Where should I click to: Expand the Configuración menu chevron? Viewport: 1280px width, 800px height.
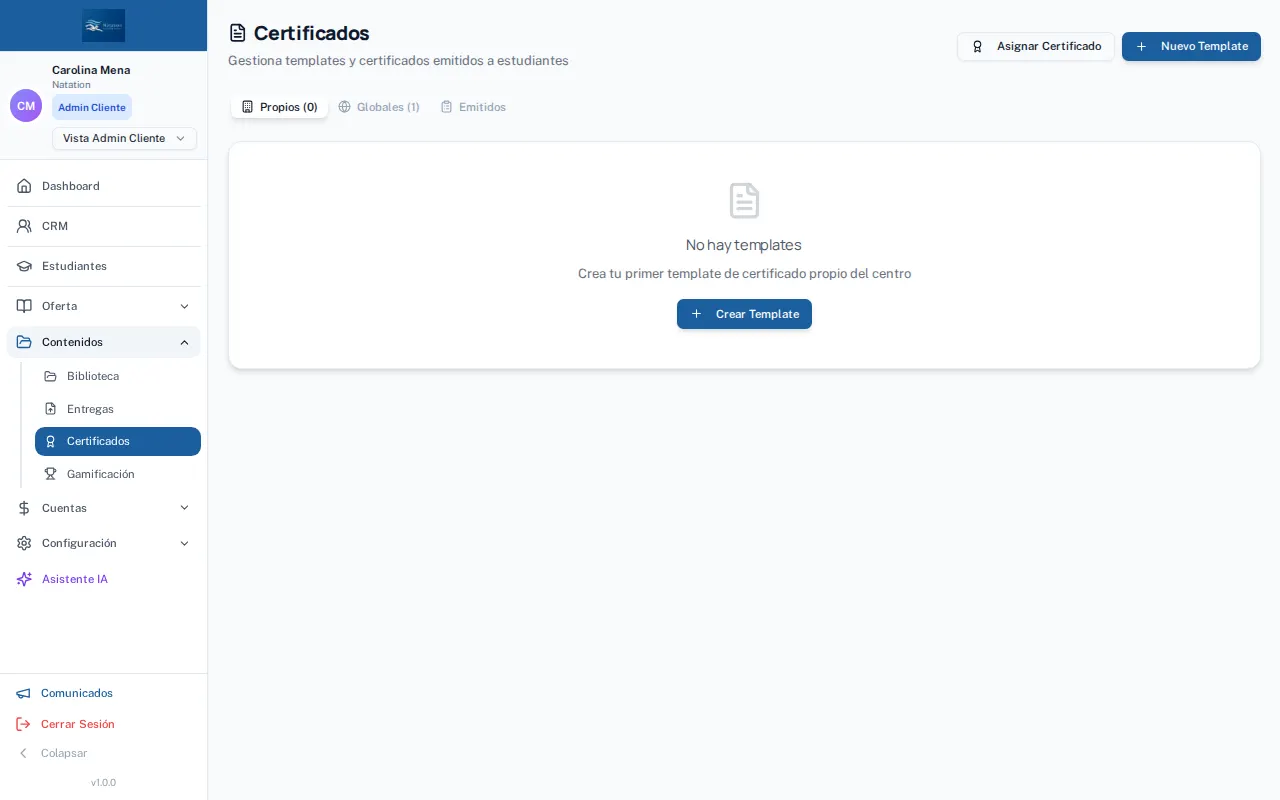pos(184,543)
